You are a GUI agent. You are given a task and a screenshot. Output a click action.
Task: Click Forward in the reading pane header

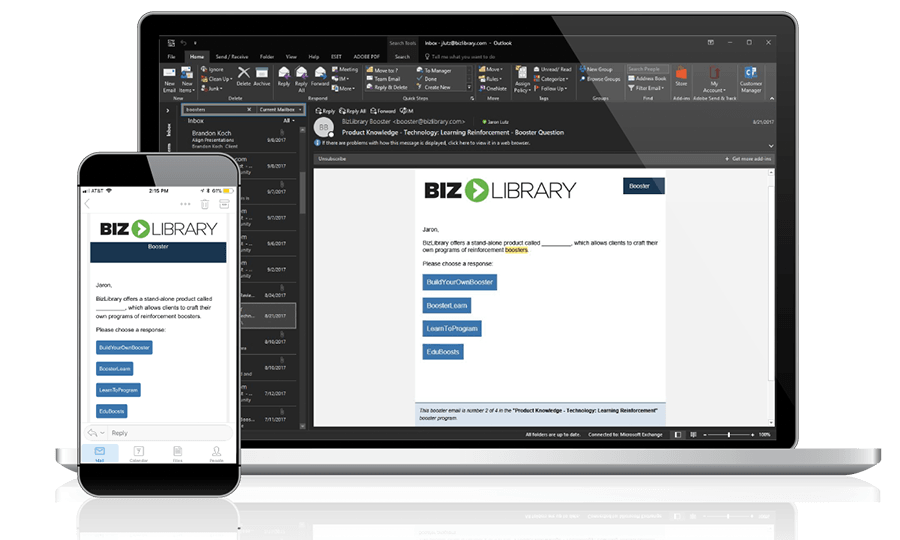click(x=383, y=111)
